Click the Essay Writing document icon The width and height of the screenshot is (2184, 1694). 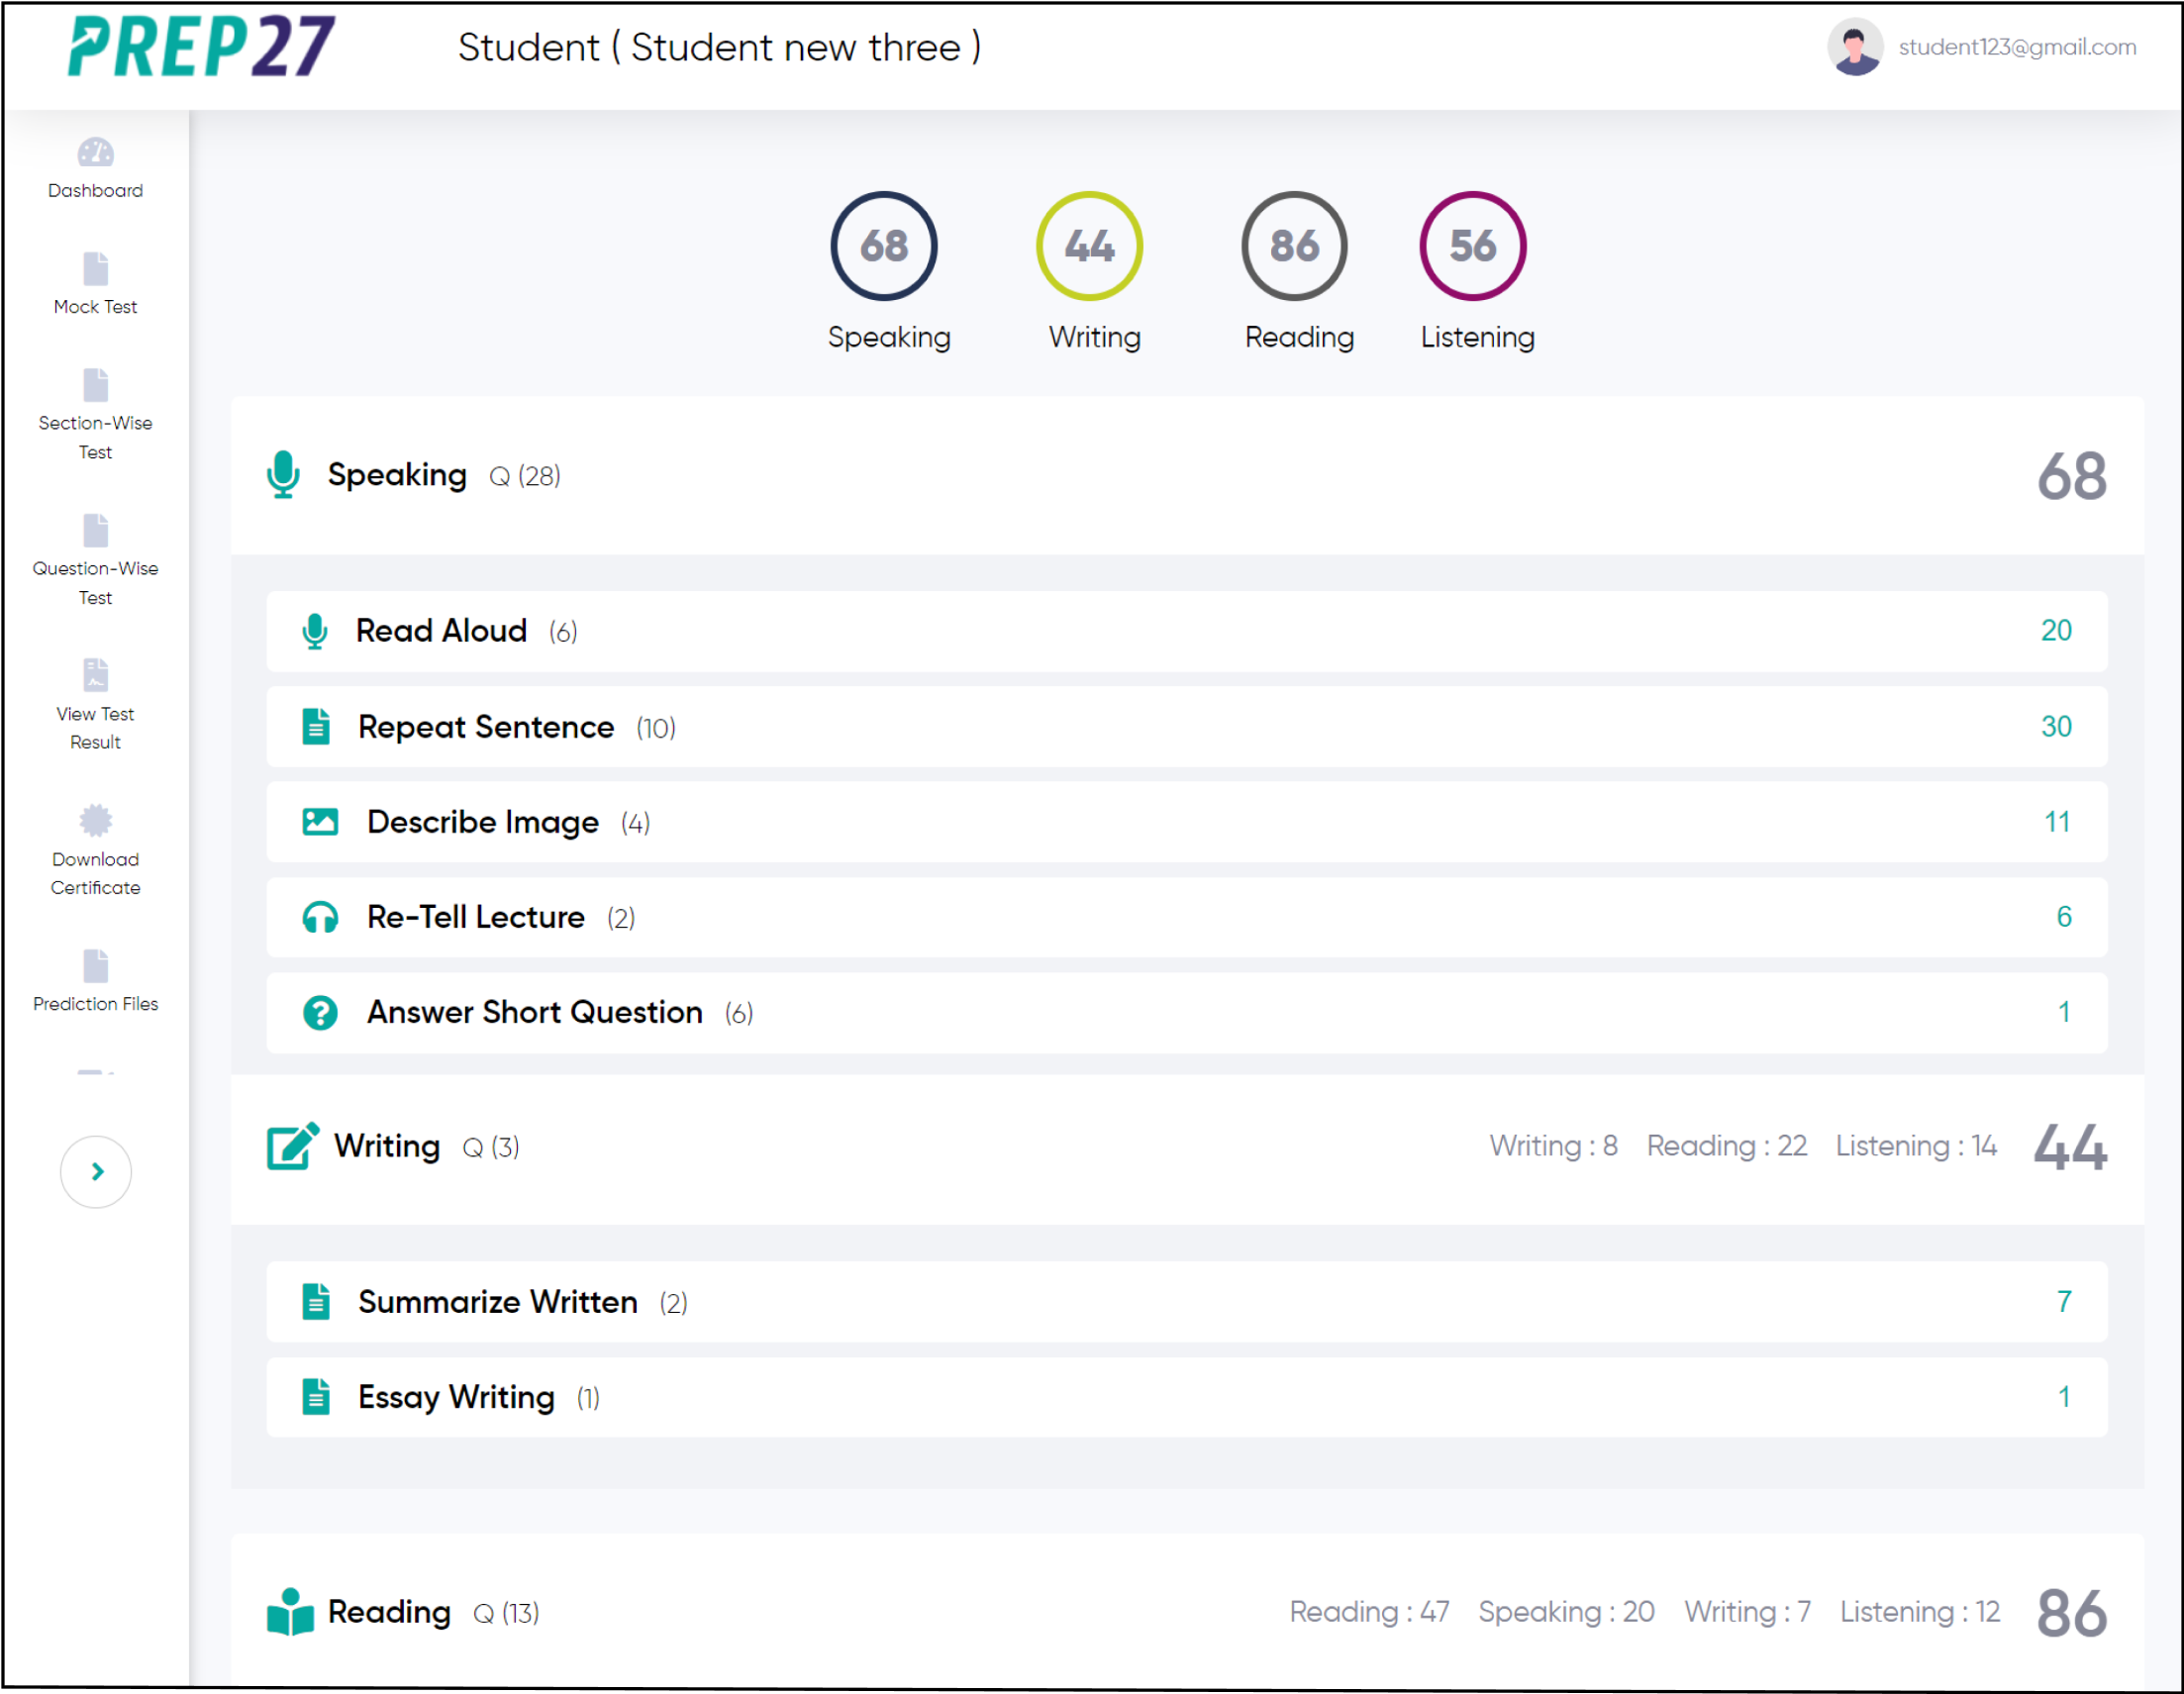tap(316, 1397)
